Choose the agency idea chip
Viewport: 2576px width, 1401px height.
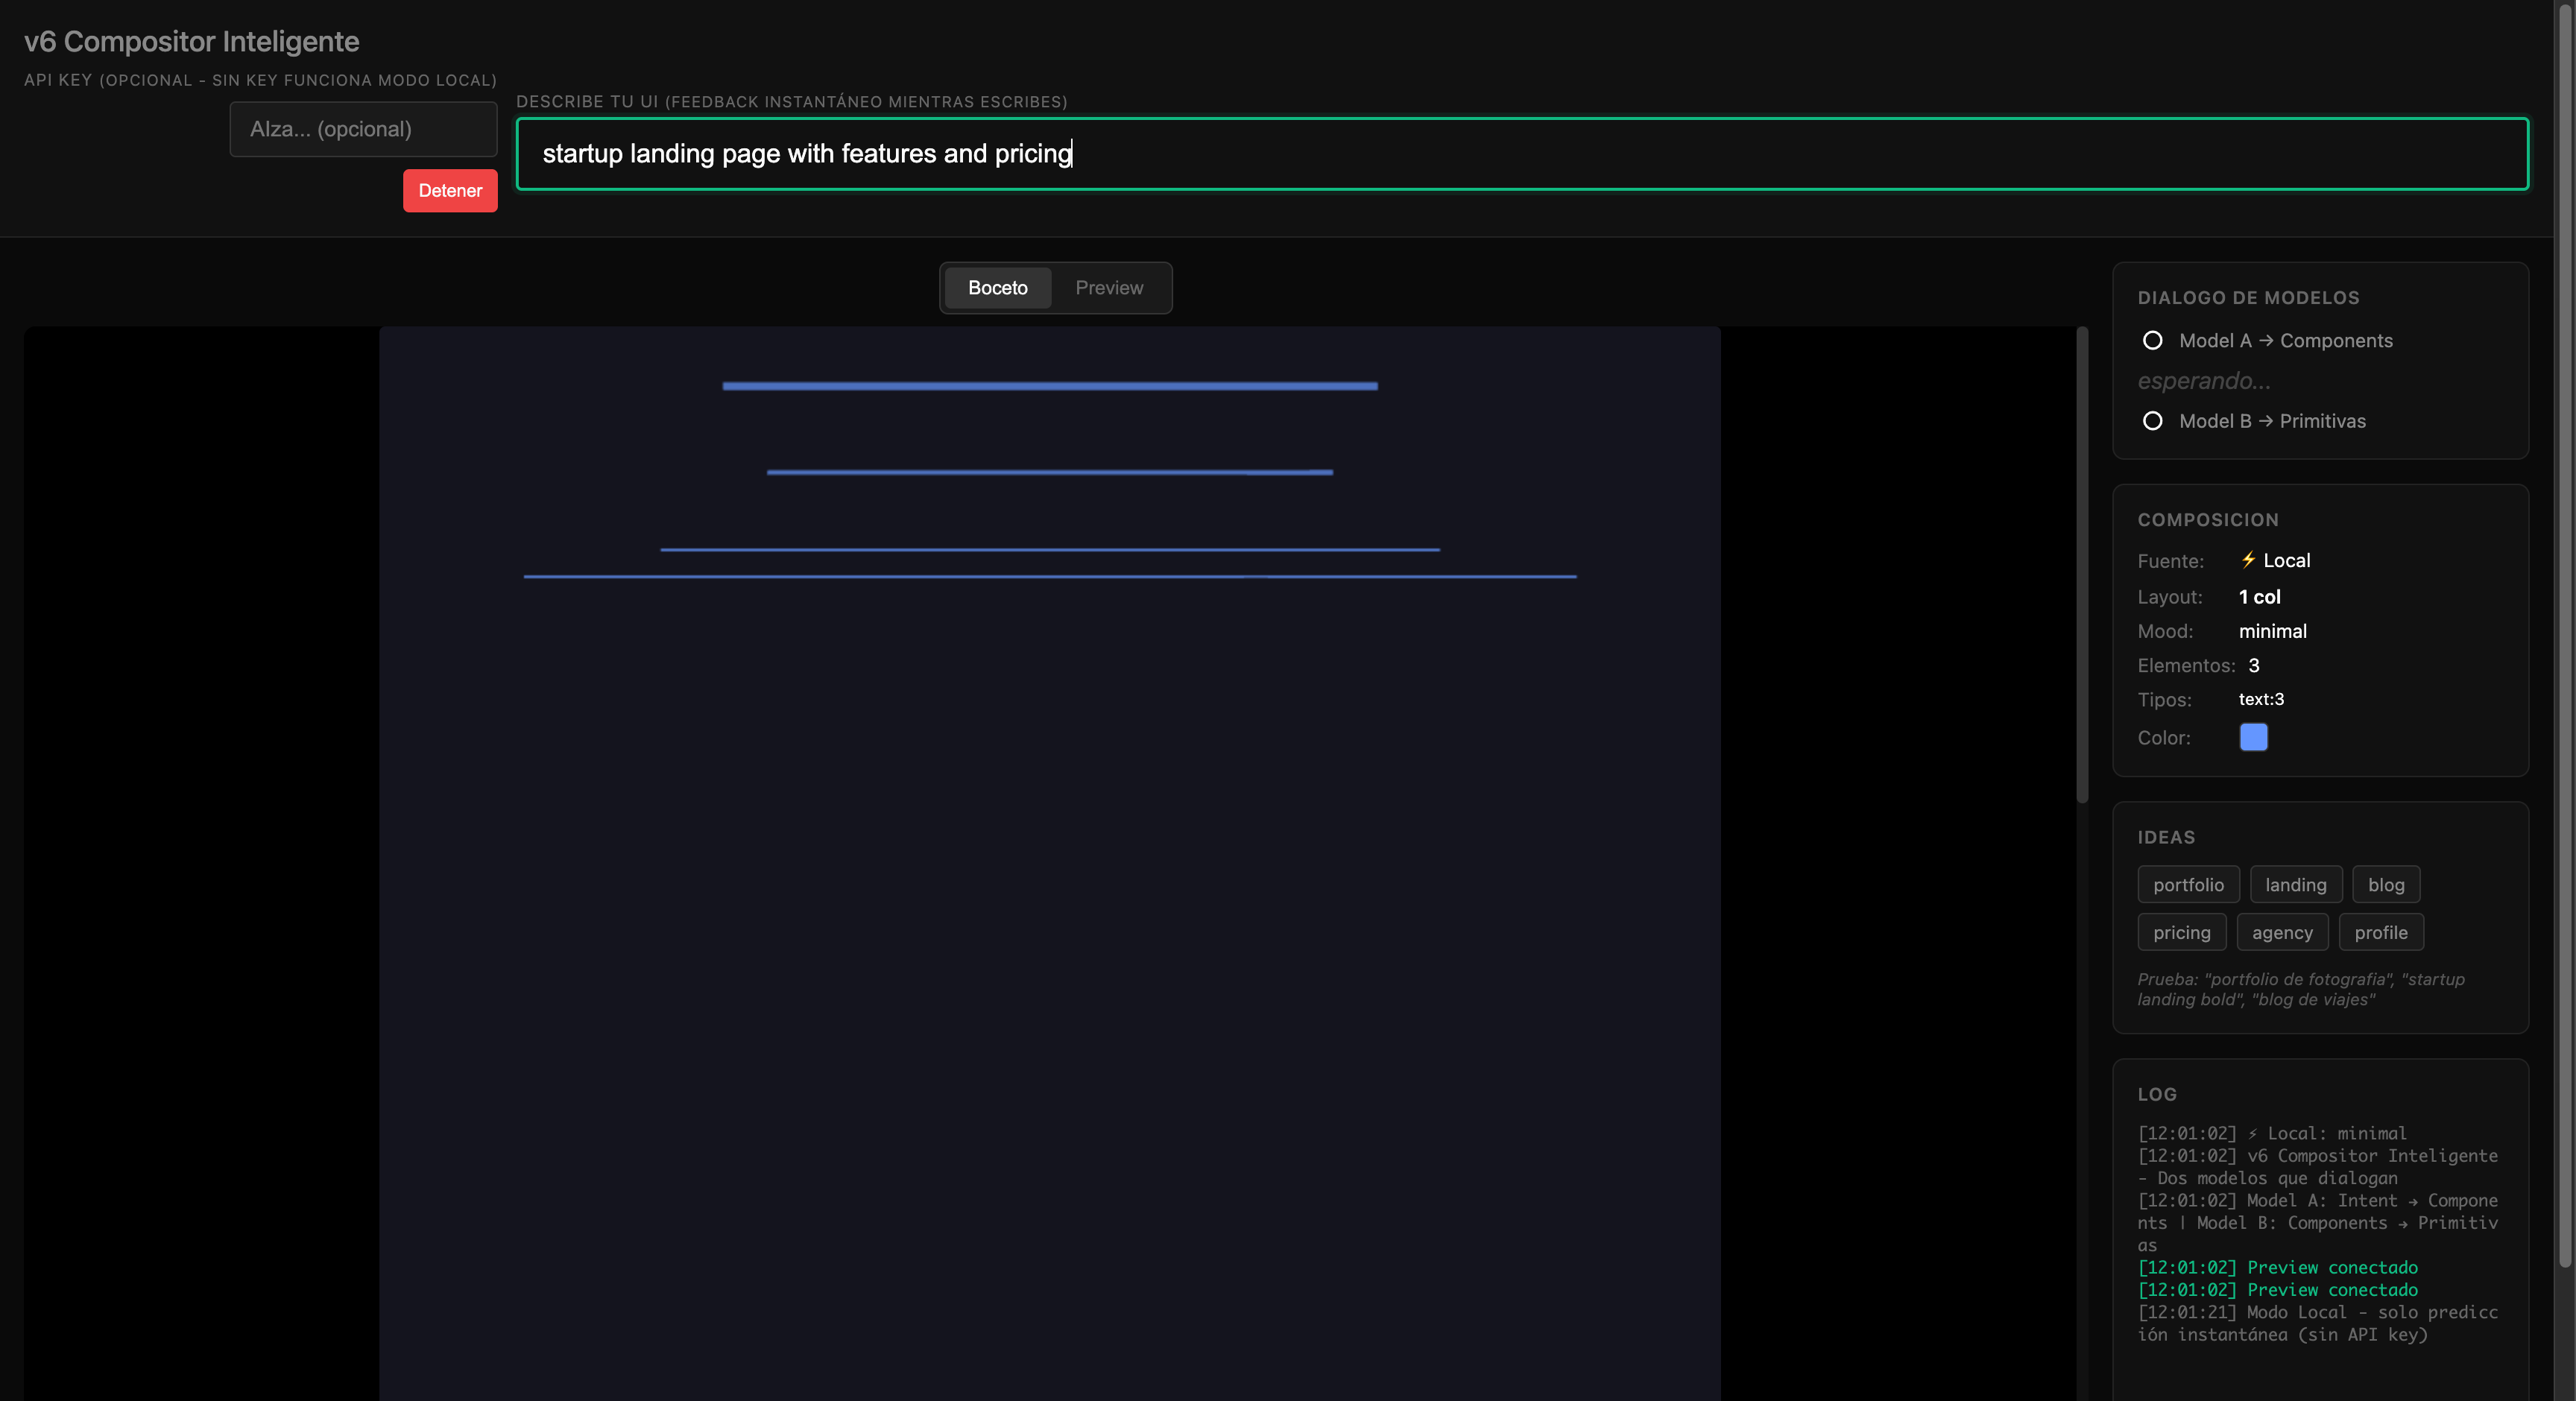click(2282, 933)
